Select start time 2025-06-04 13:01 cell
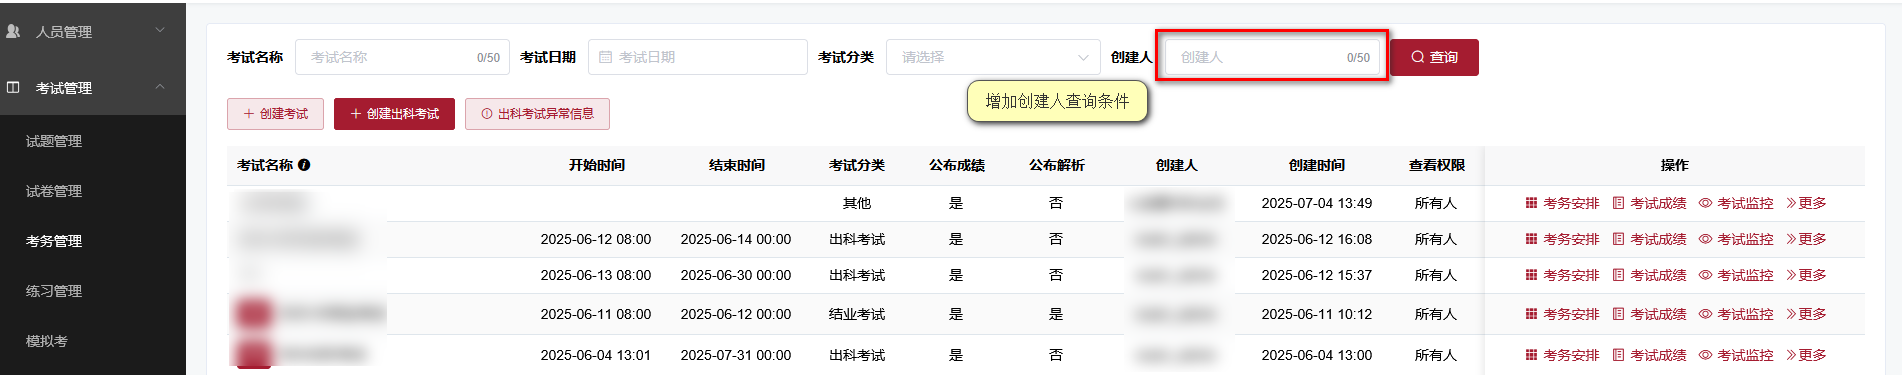This screenshot has height=375, width=1902. tap(596, 355)
